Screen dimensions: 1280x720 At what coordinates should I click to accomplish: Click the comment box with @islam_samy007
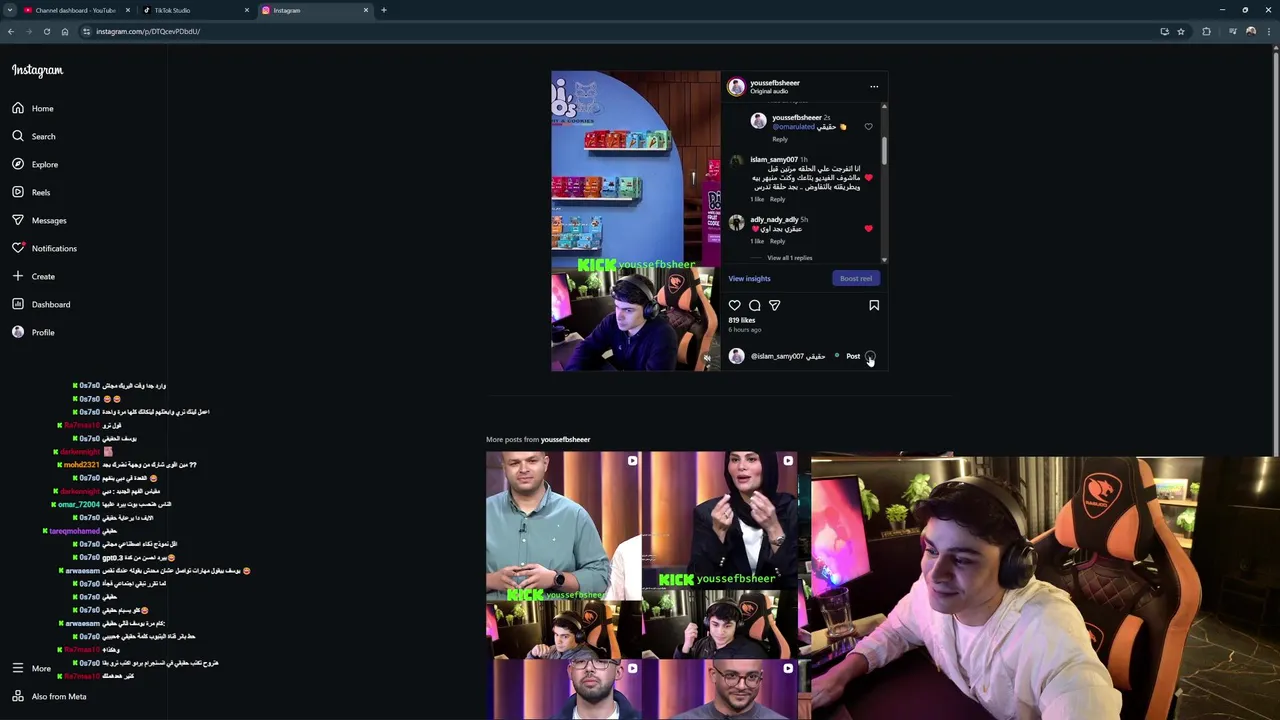point(788,356)
